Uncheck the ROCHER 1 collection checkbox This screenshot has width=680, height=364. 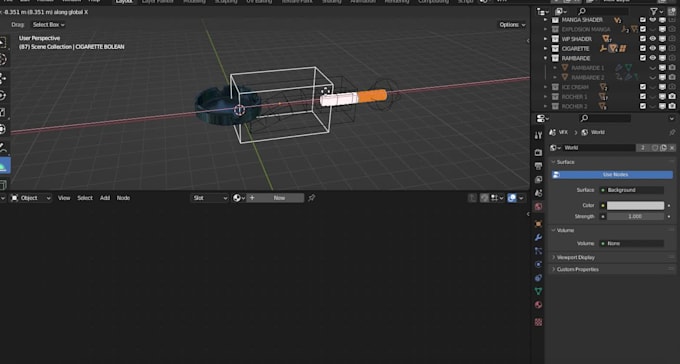pos(643,96)
